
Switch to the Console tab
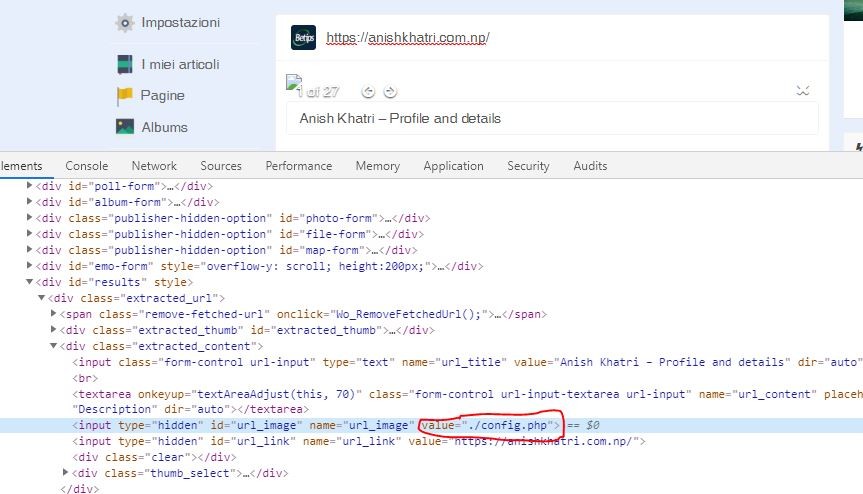coord(86,166)
